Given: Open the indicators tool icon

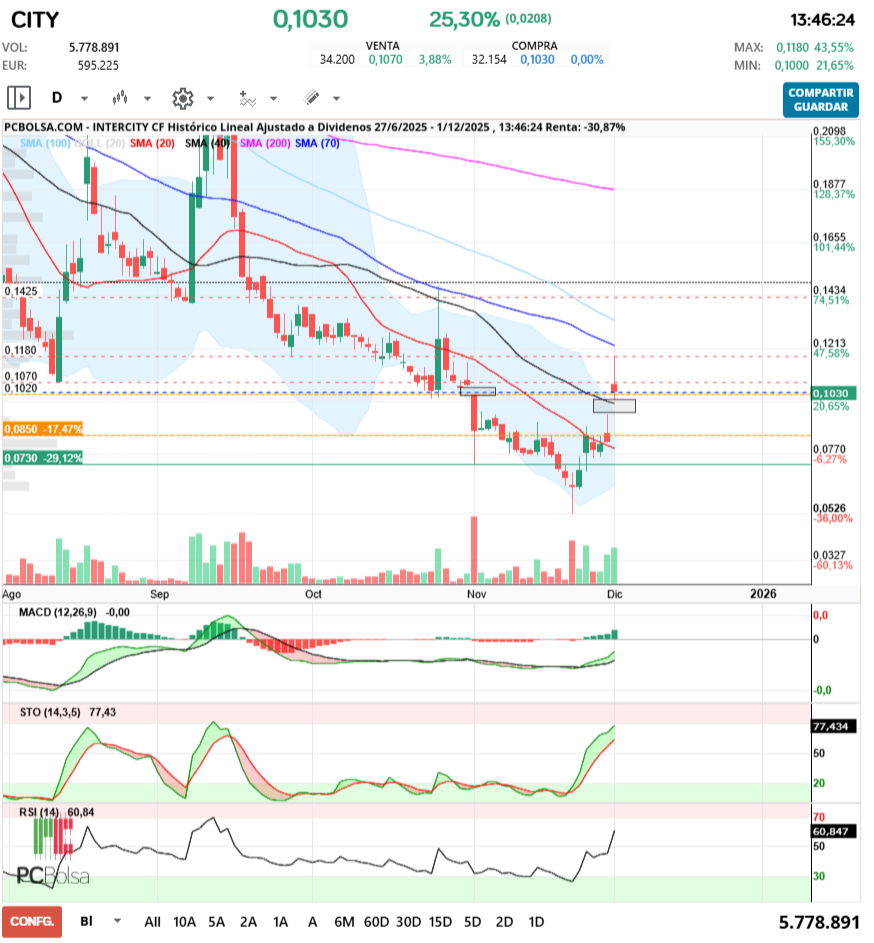Looking at the screenshot, I should coord(247,98).
